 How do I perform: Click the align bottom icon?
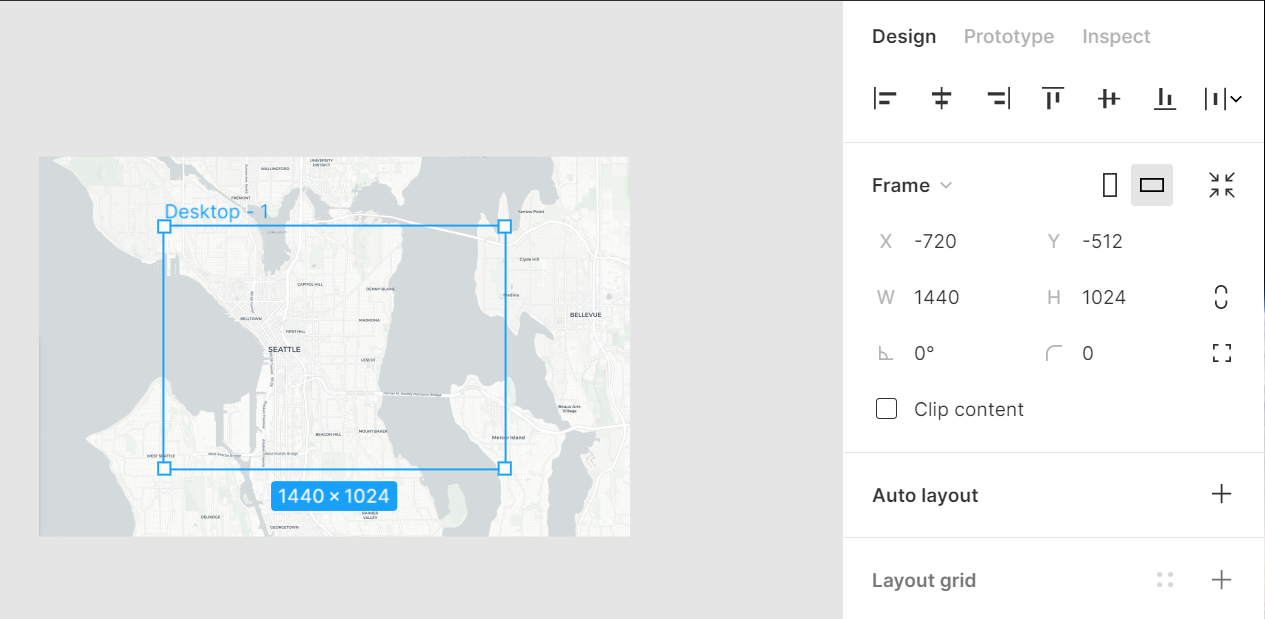[x=1164, y=98]
